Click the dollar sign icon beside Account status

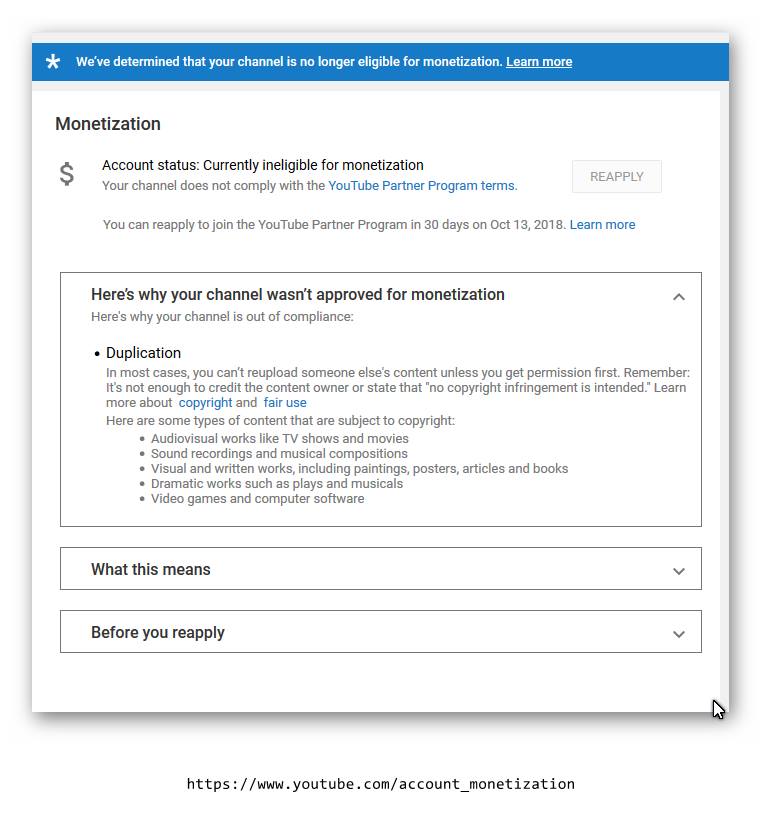(67, 174)
